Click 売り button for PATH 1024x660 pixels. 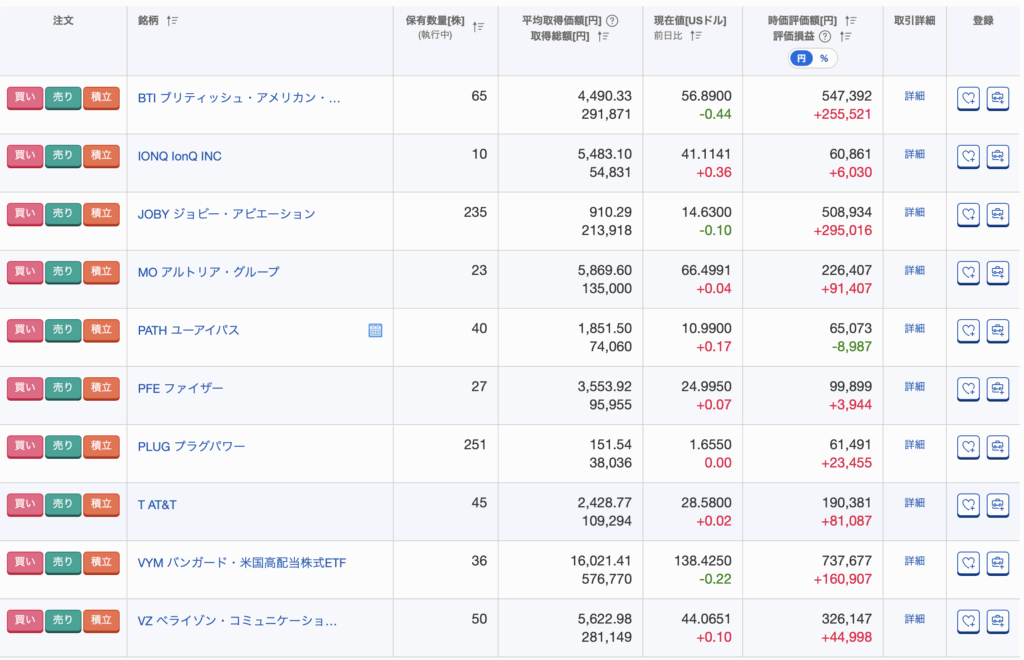(x=63, y=330)
